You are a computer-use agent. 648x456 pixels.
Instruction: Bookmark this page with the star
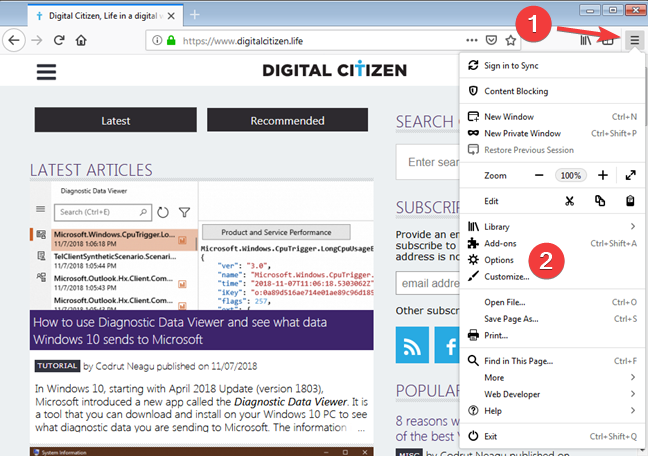coord(511,40)
